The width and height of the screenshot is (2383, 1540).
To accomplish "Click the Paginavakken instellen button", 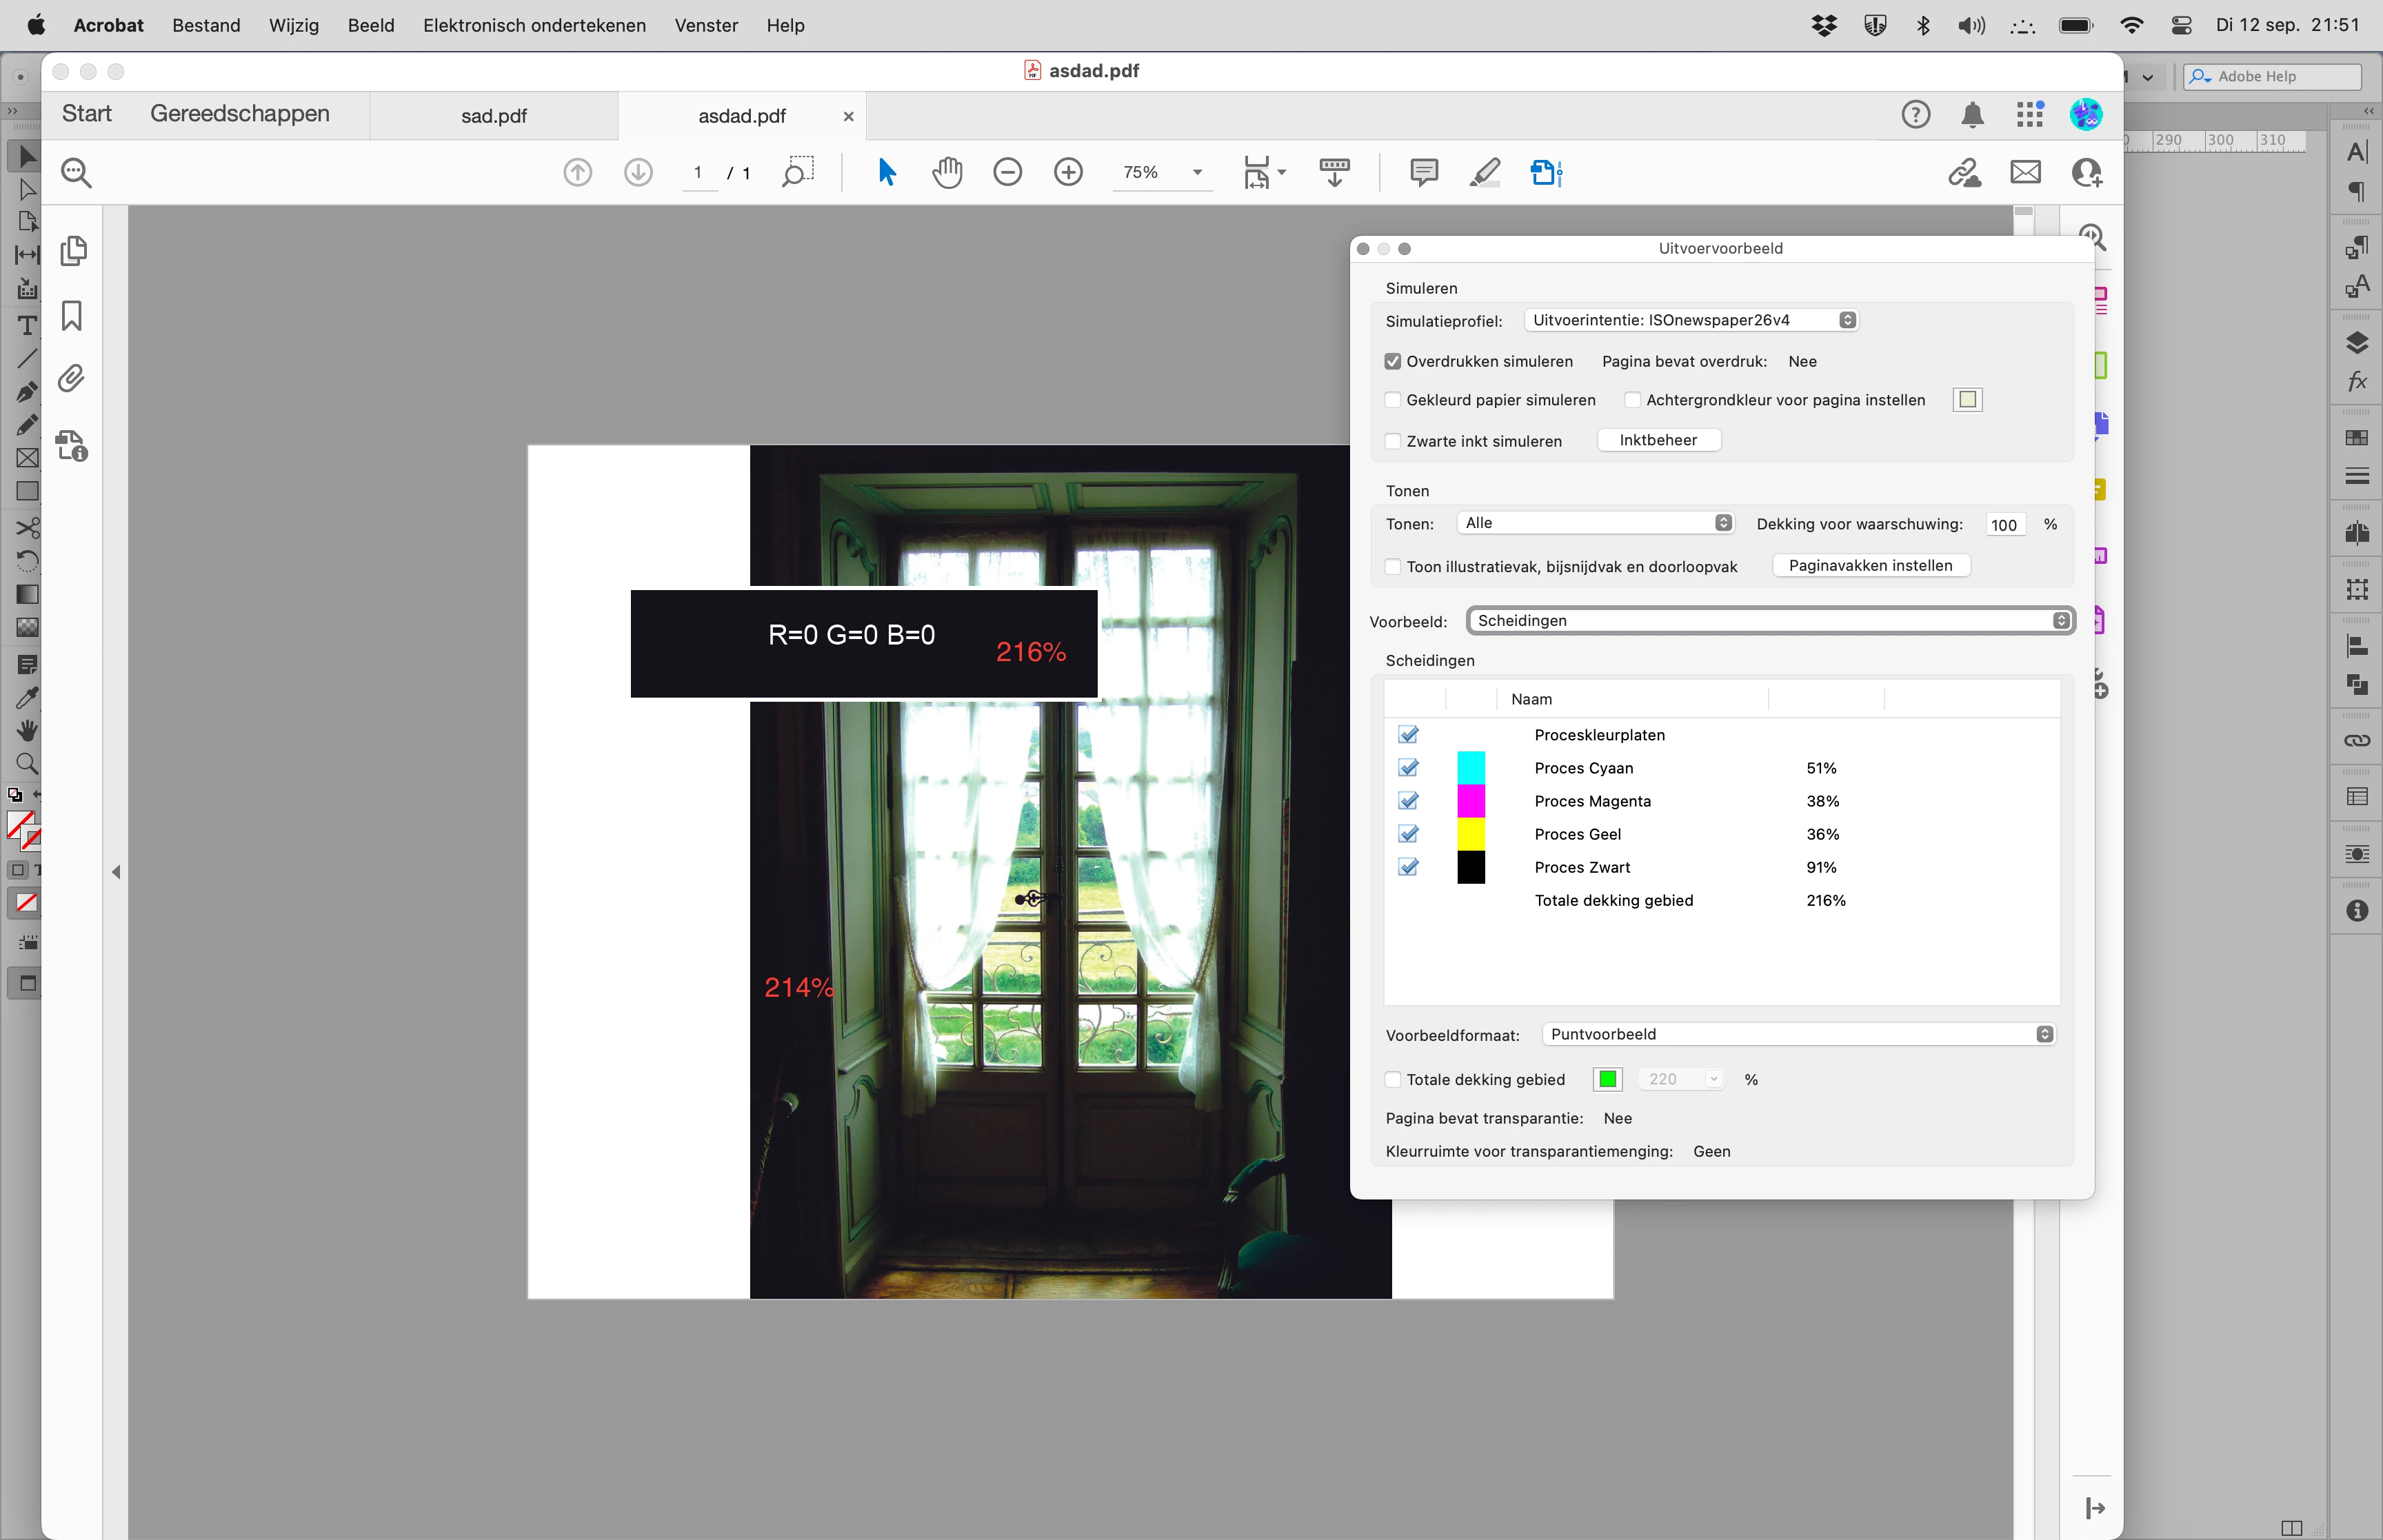I will [x=1870, y=566].
